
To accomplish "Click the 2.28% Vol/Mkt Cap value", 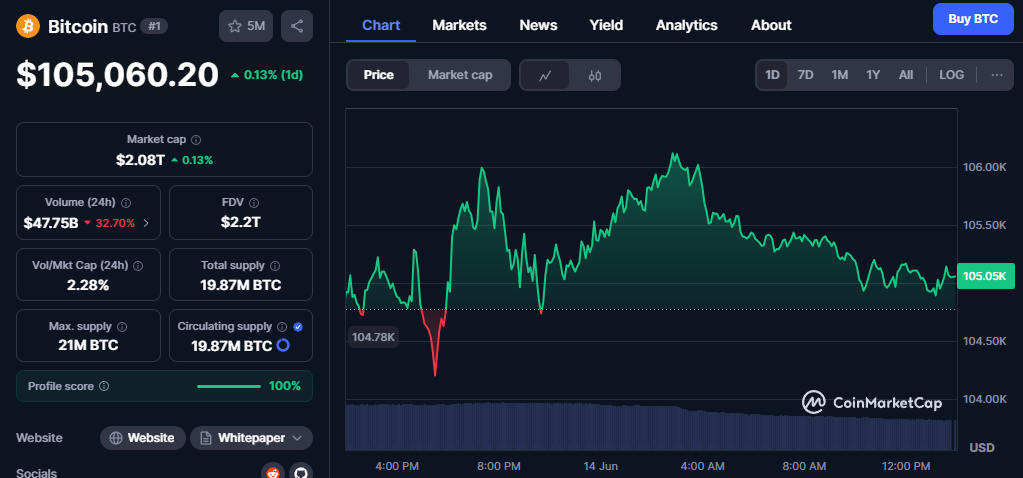I will tap(88, 285).
